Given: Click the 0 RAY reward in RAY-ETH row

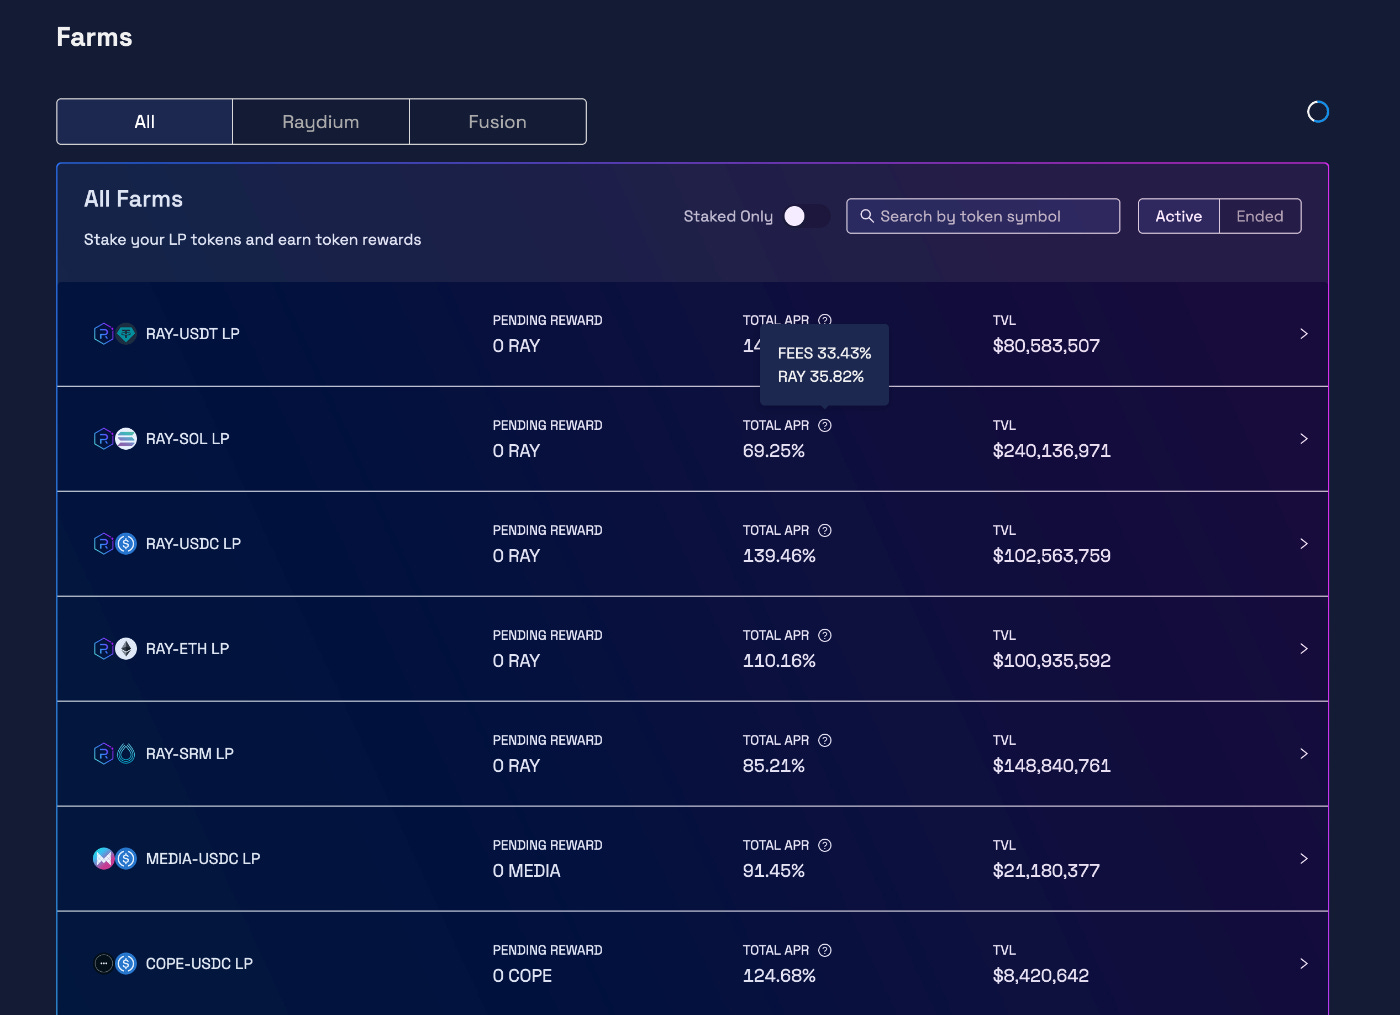Looking at the screenshot, I should 517,661.
